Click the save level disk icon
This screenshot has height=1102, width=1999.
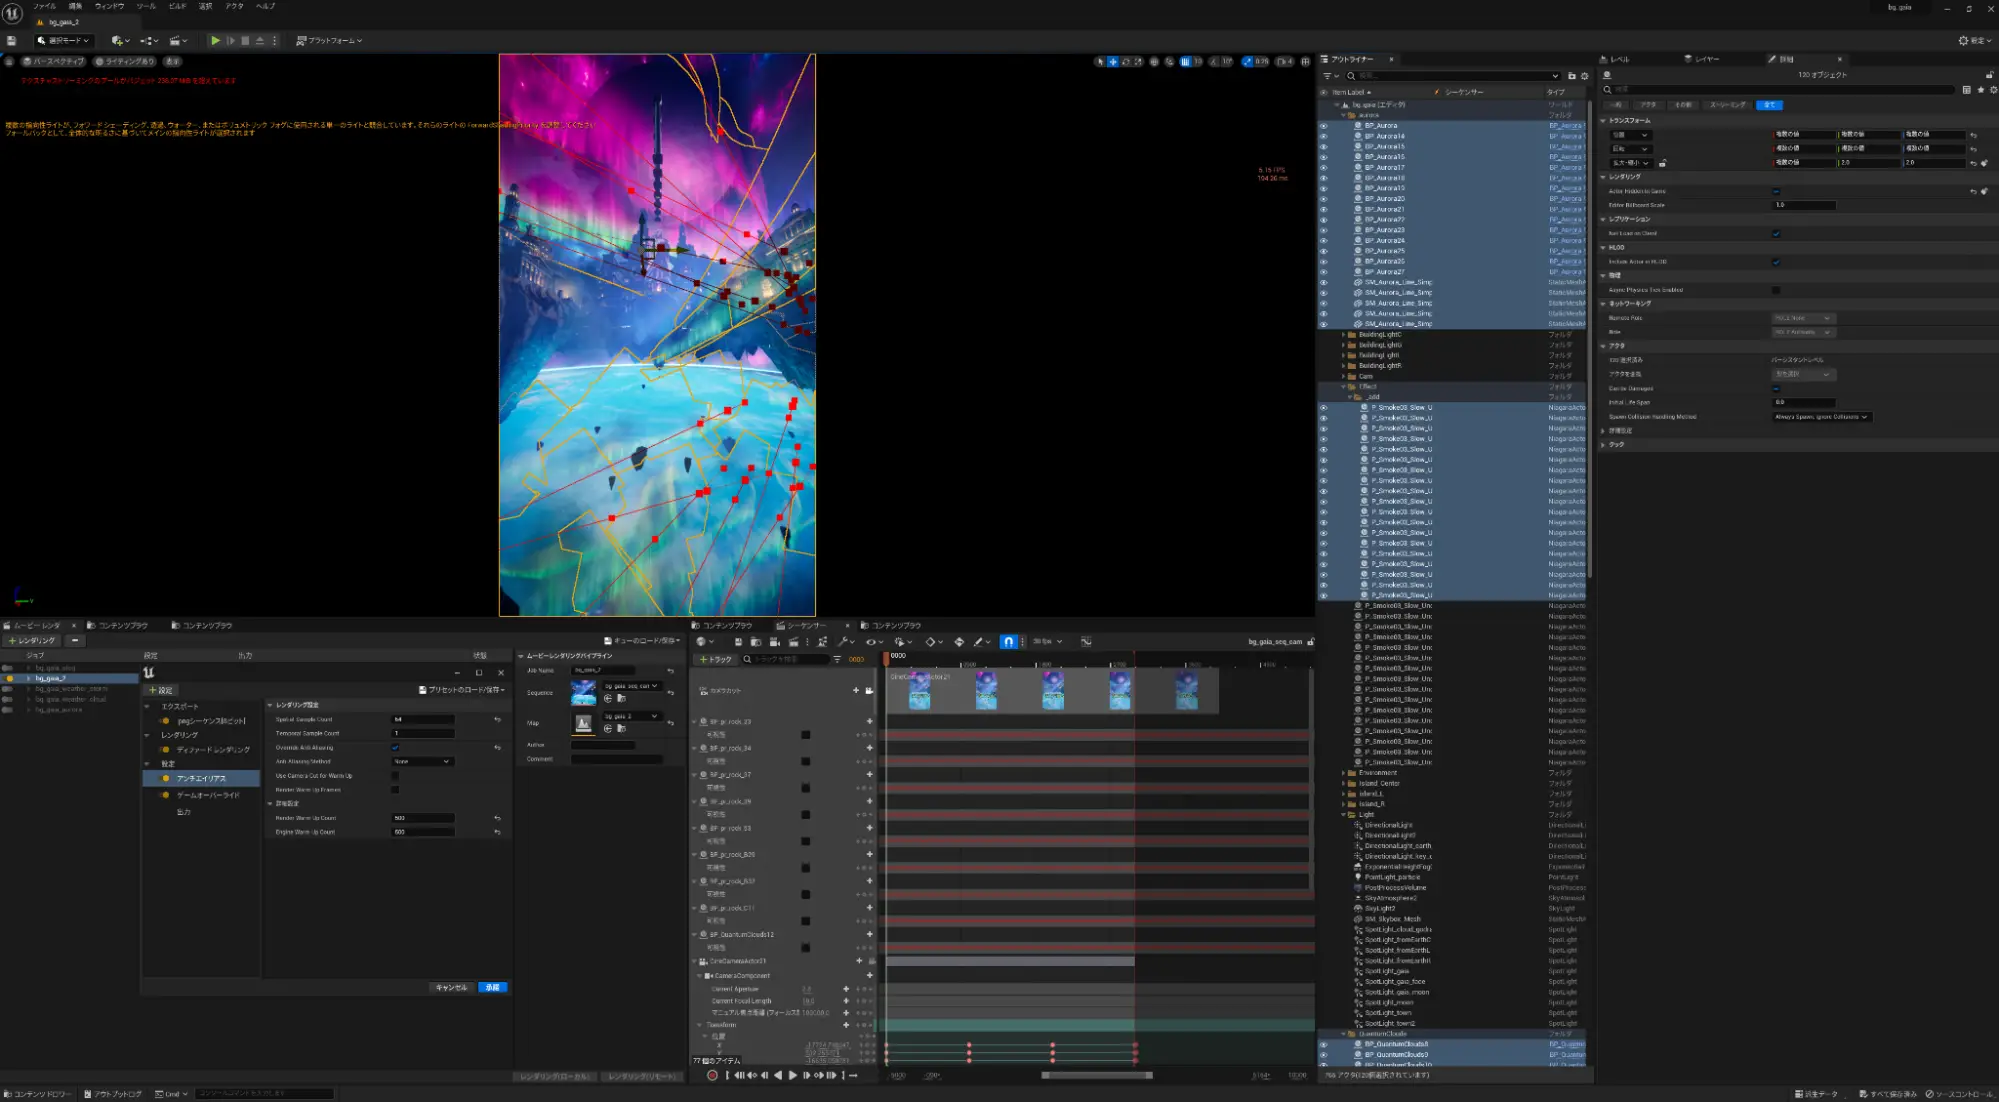click(12, 41)
